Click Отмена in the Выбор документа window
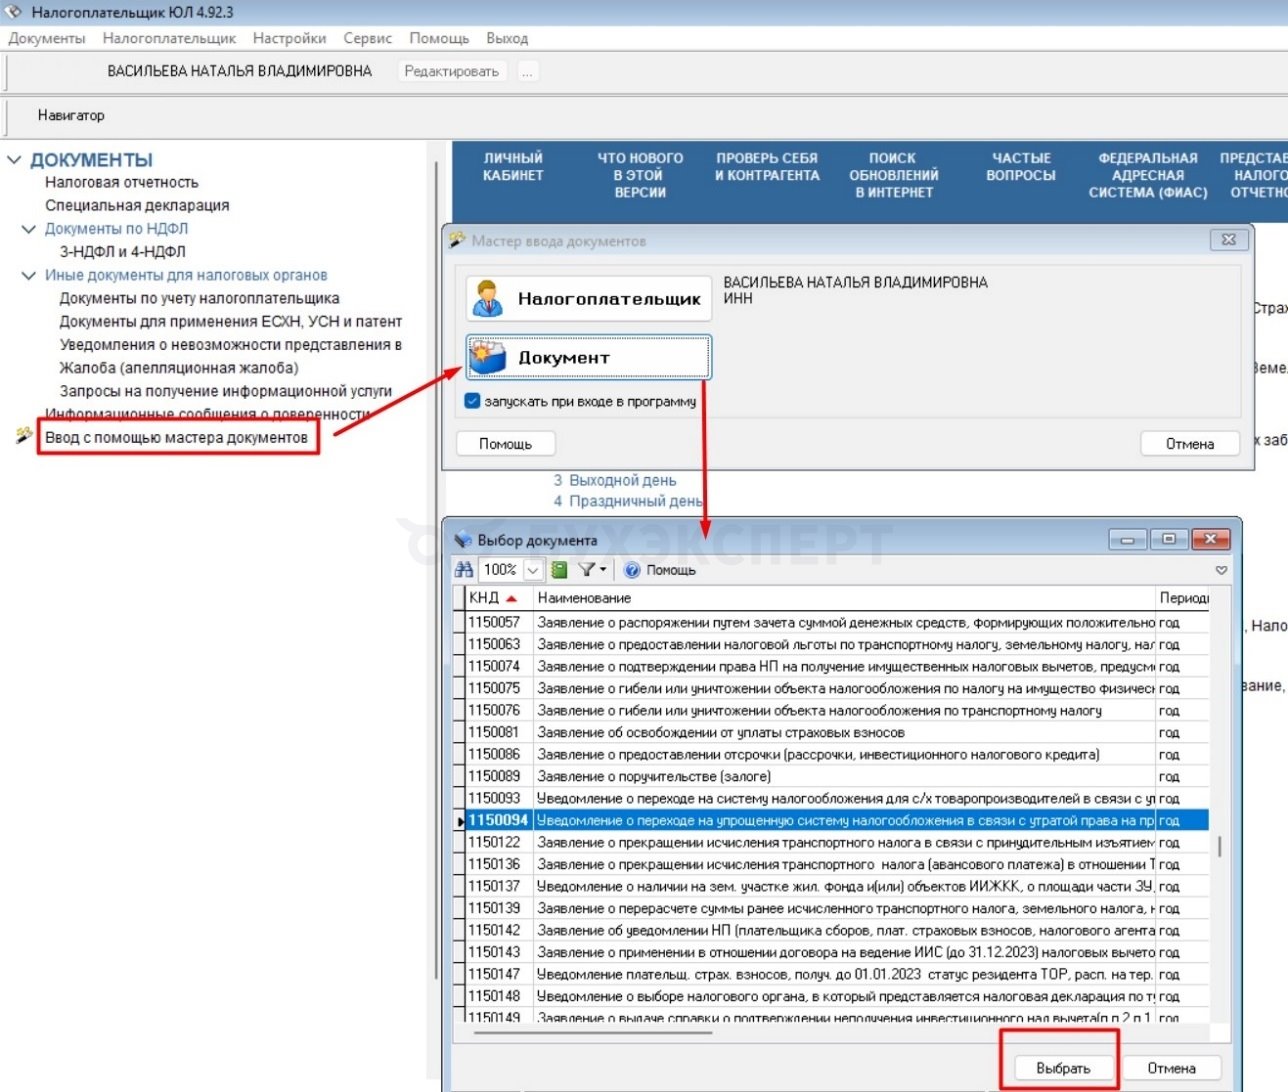 (1171, 1068)
